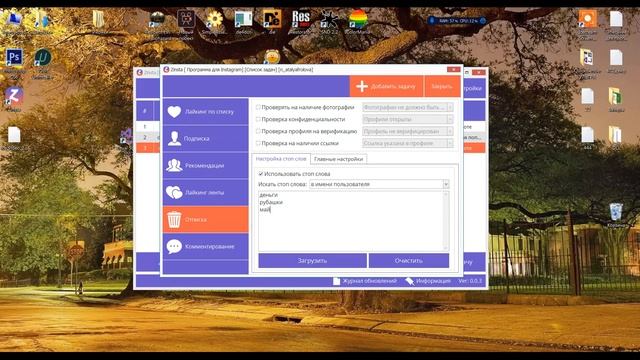Enable Проверка на наличии ссылки checkbox

click(x=258, y=143)
